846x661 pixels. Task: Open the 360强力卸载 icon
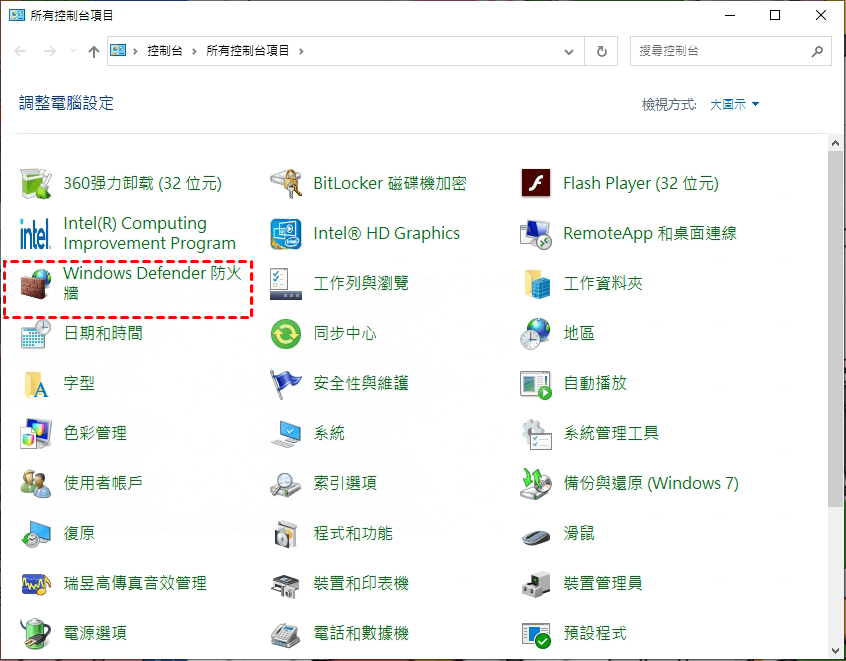coord(36,183)
